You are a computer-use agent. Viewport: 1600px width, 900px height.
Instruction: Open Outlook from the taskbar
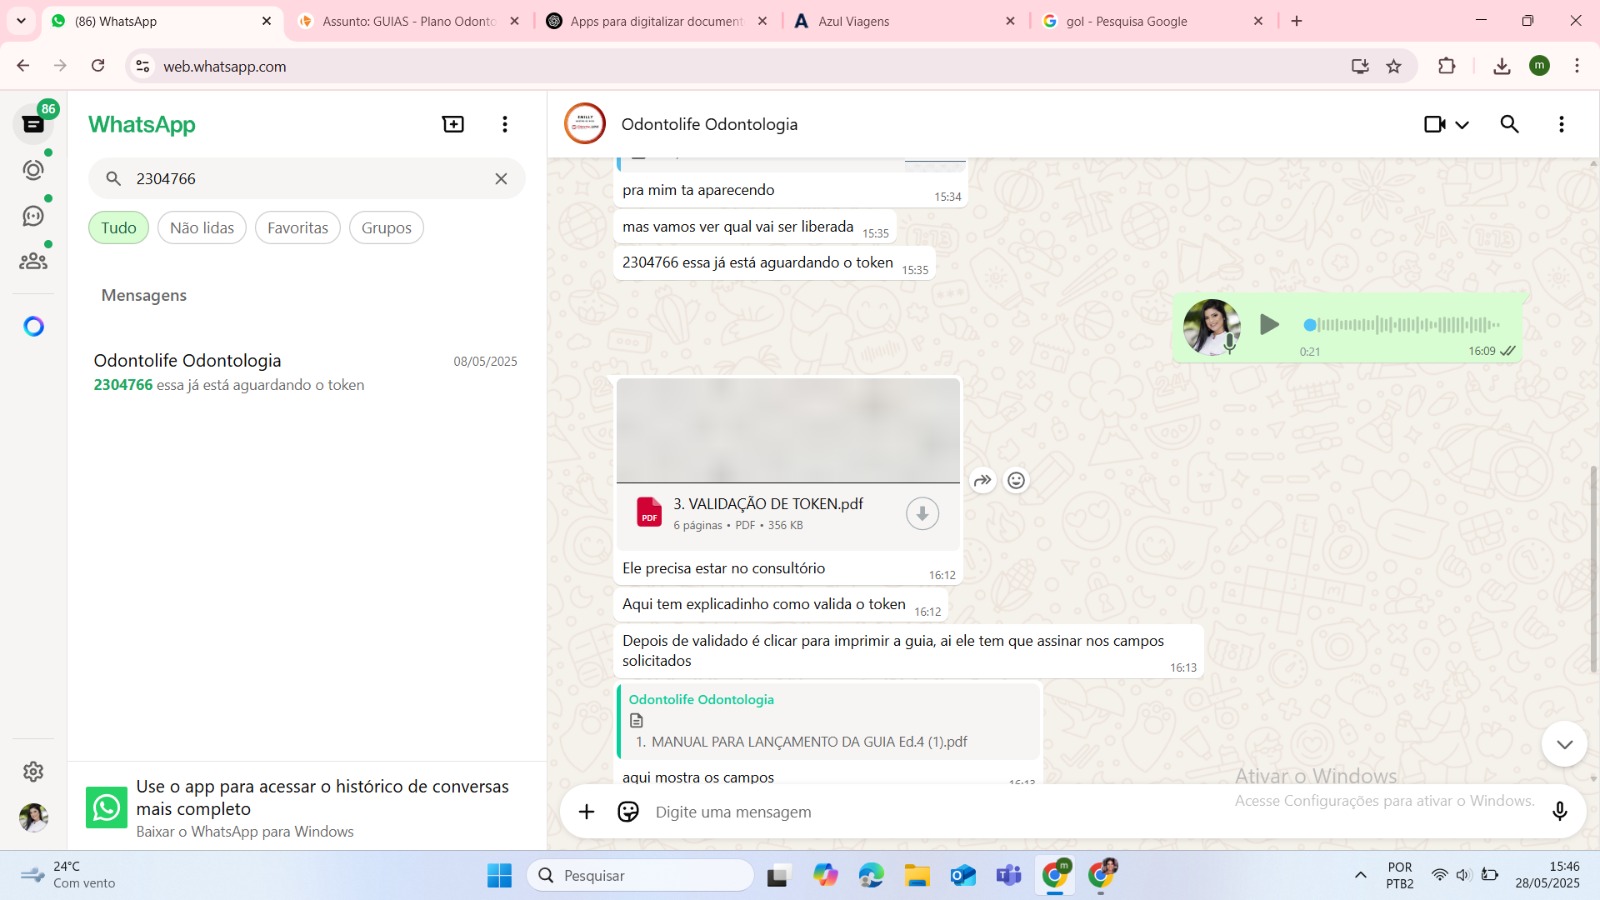pyautogui.click(x=963, y=876)
